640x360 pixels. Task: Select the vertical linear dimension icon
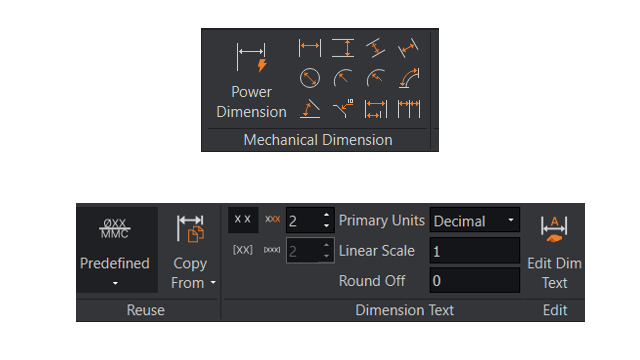[343, 48]
